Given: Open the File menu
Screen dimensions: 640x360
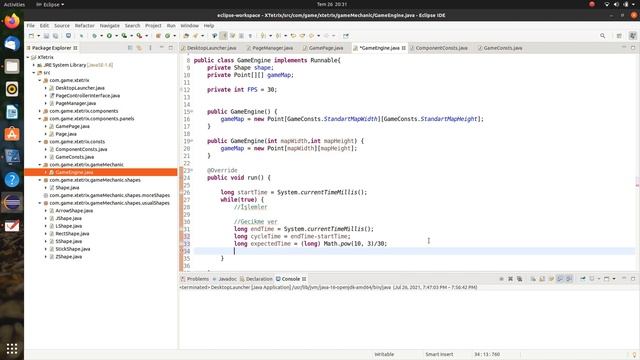Looking at the screenshot, I should [31, 26].
